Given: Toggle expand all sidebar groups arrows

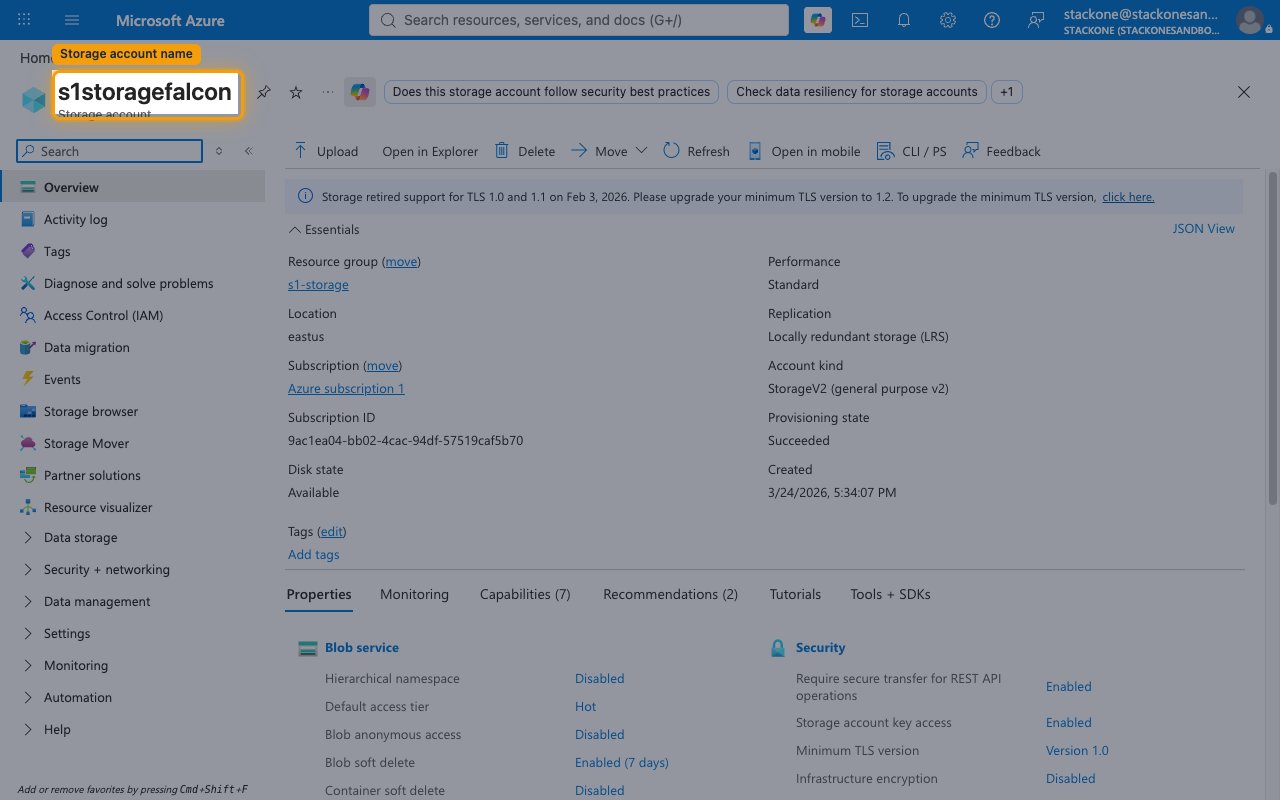Looking at the screenshot, I should tap(219, 151).
